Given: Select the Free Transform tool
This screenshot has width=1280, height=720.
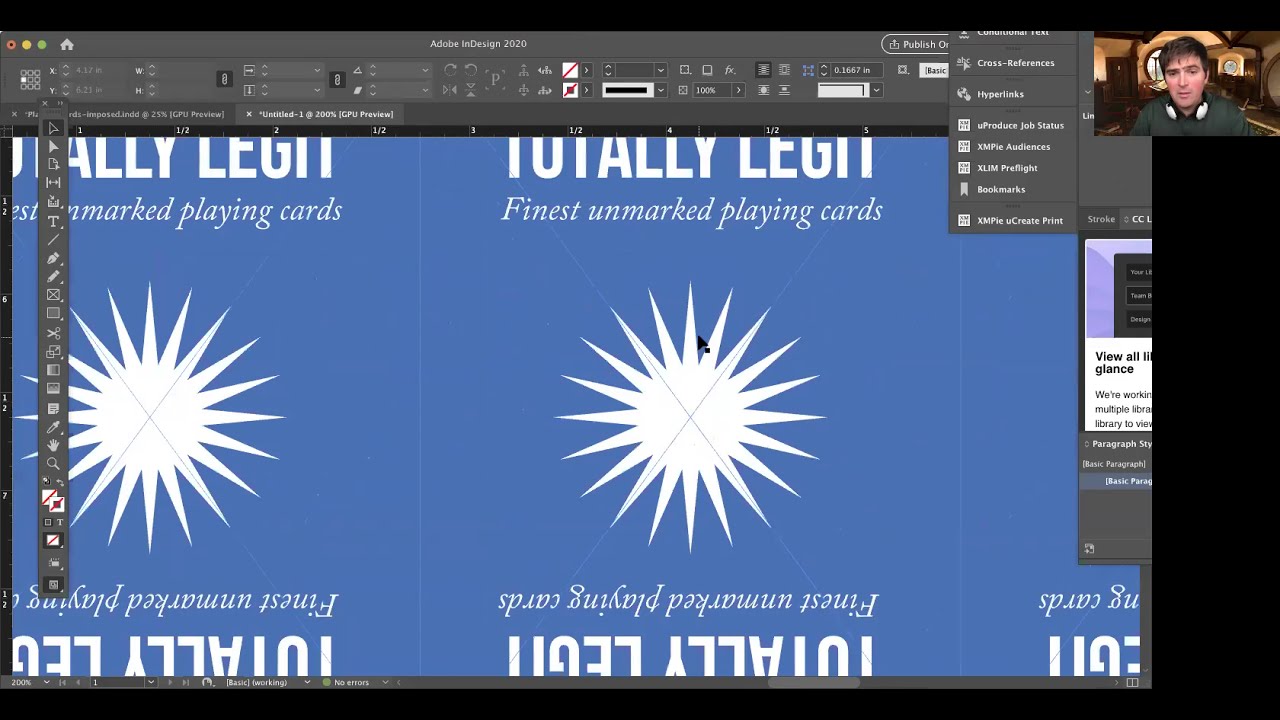Looking at the screenshot, I should [53, 351].
